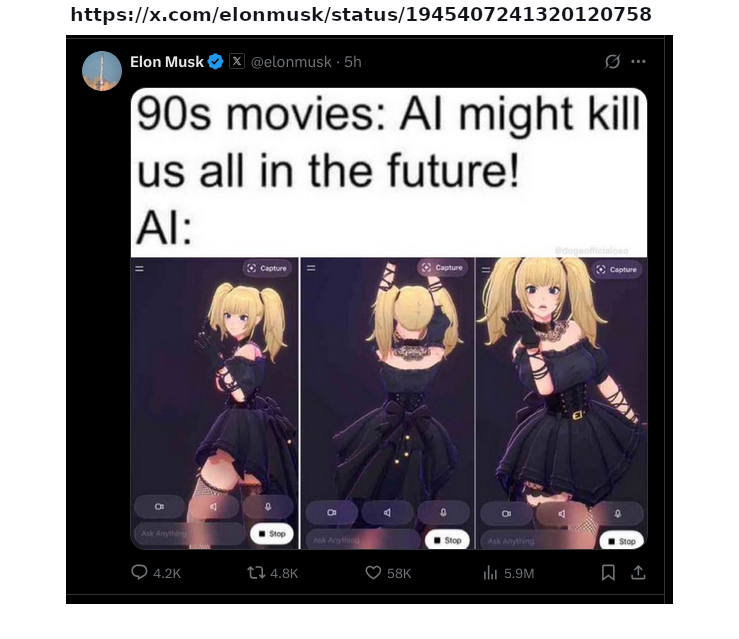Click the X affiliation badge next to name
Image resolution: width=739 pixels, height=639 pixels.
tap(237, 61)
